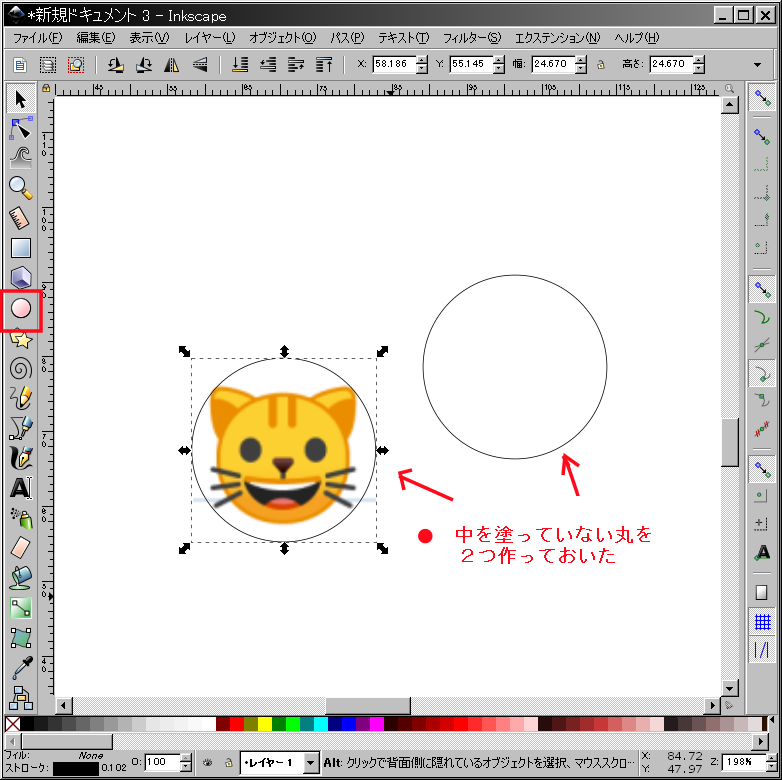Open the エクステンション(N) menu
Viewport: 782px width, 780px height.
[558, 38]
